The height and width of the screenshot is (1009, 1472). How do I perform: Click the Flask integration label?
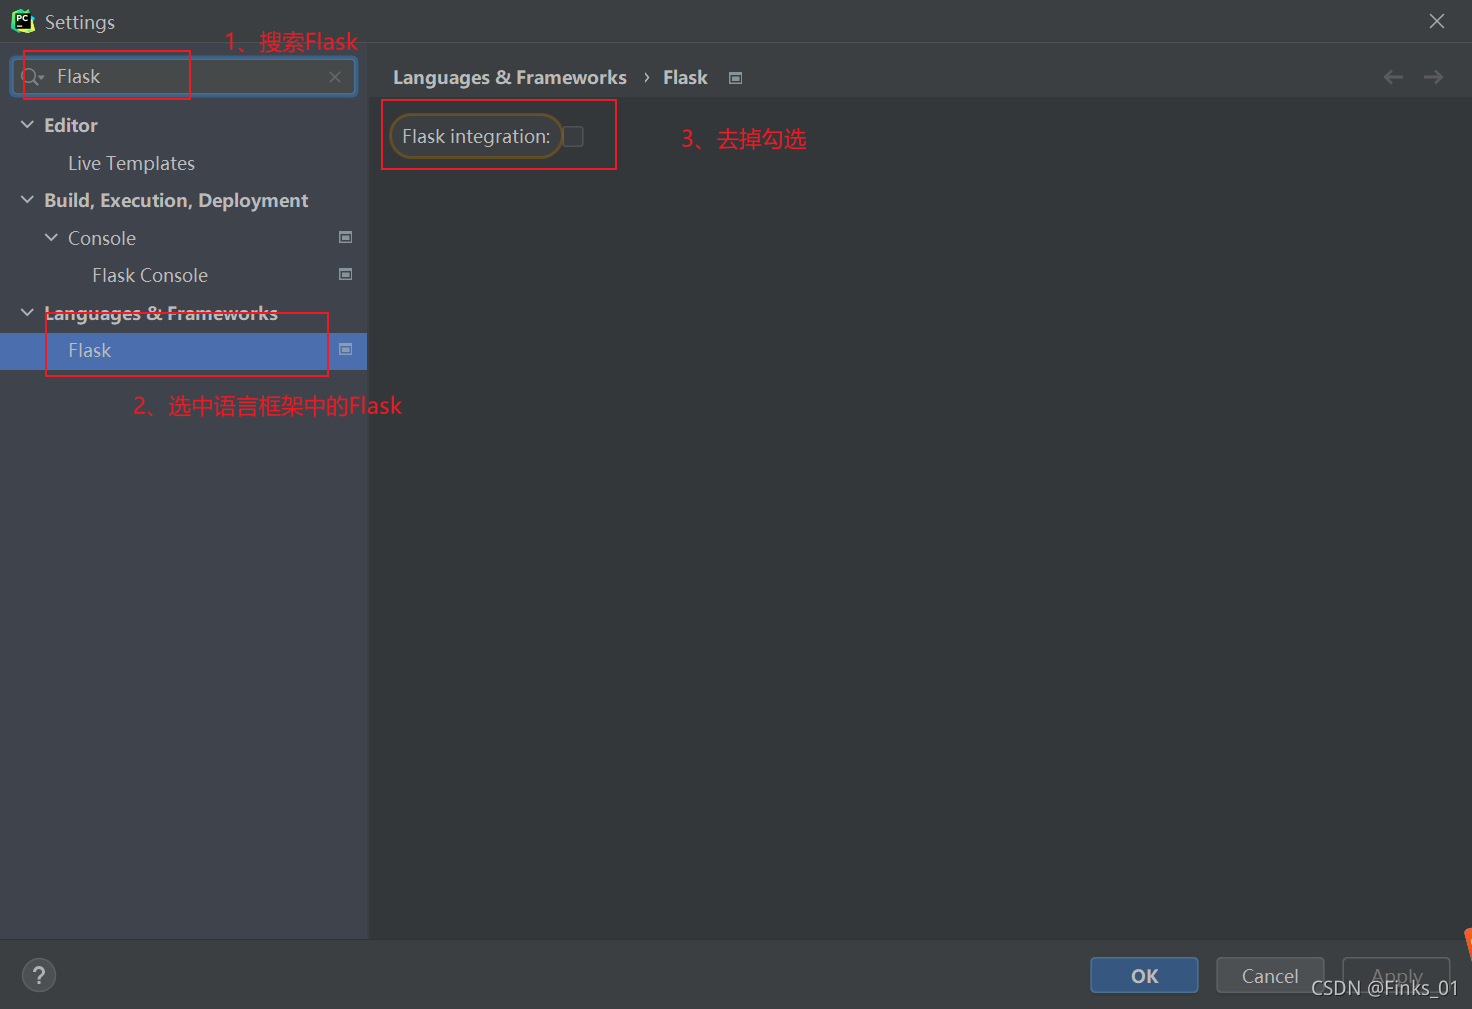[476, 137]
